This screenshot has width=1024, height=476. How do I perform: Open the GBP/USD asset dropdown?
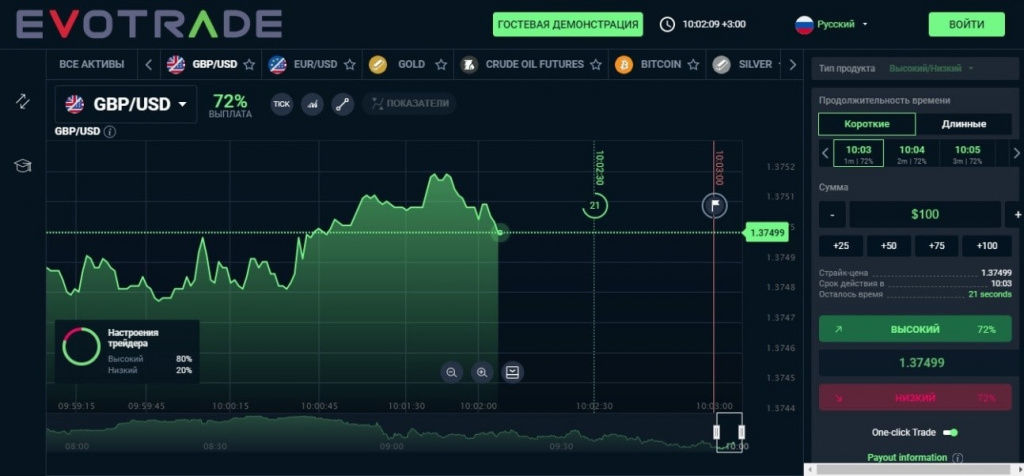[x=126, y=104]
